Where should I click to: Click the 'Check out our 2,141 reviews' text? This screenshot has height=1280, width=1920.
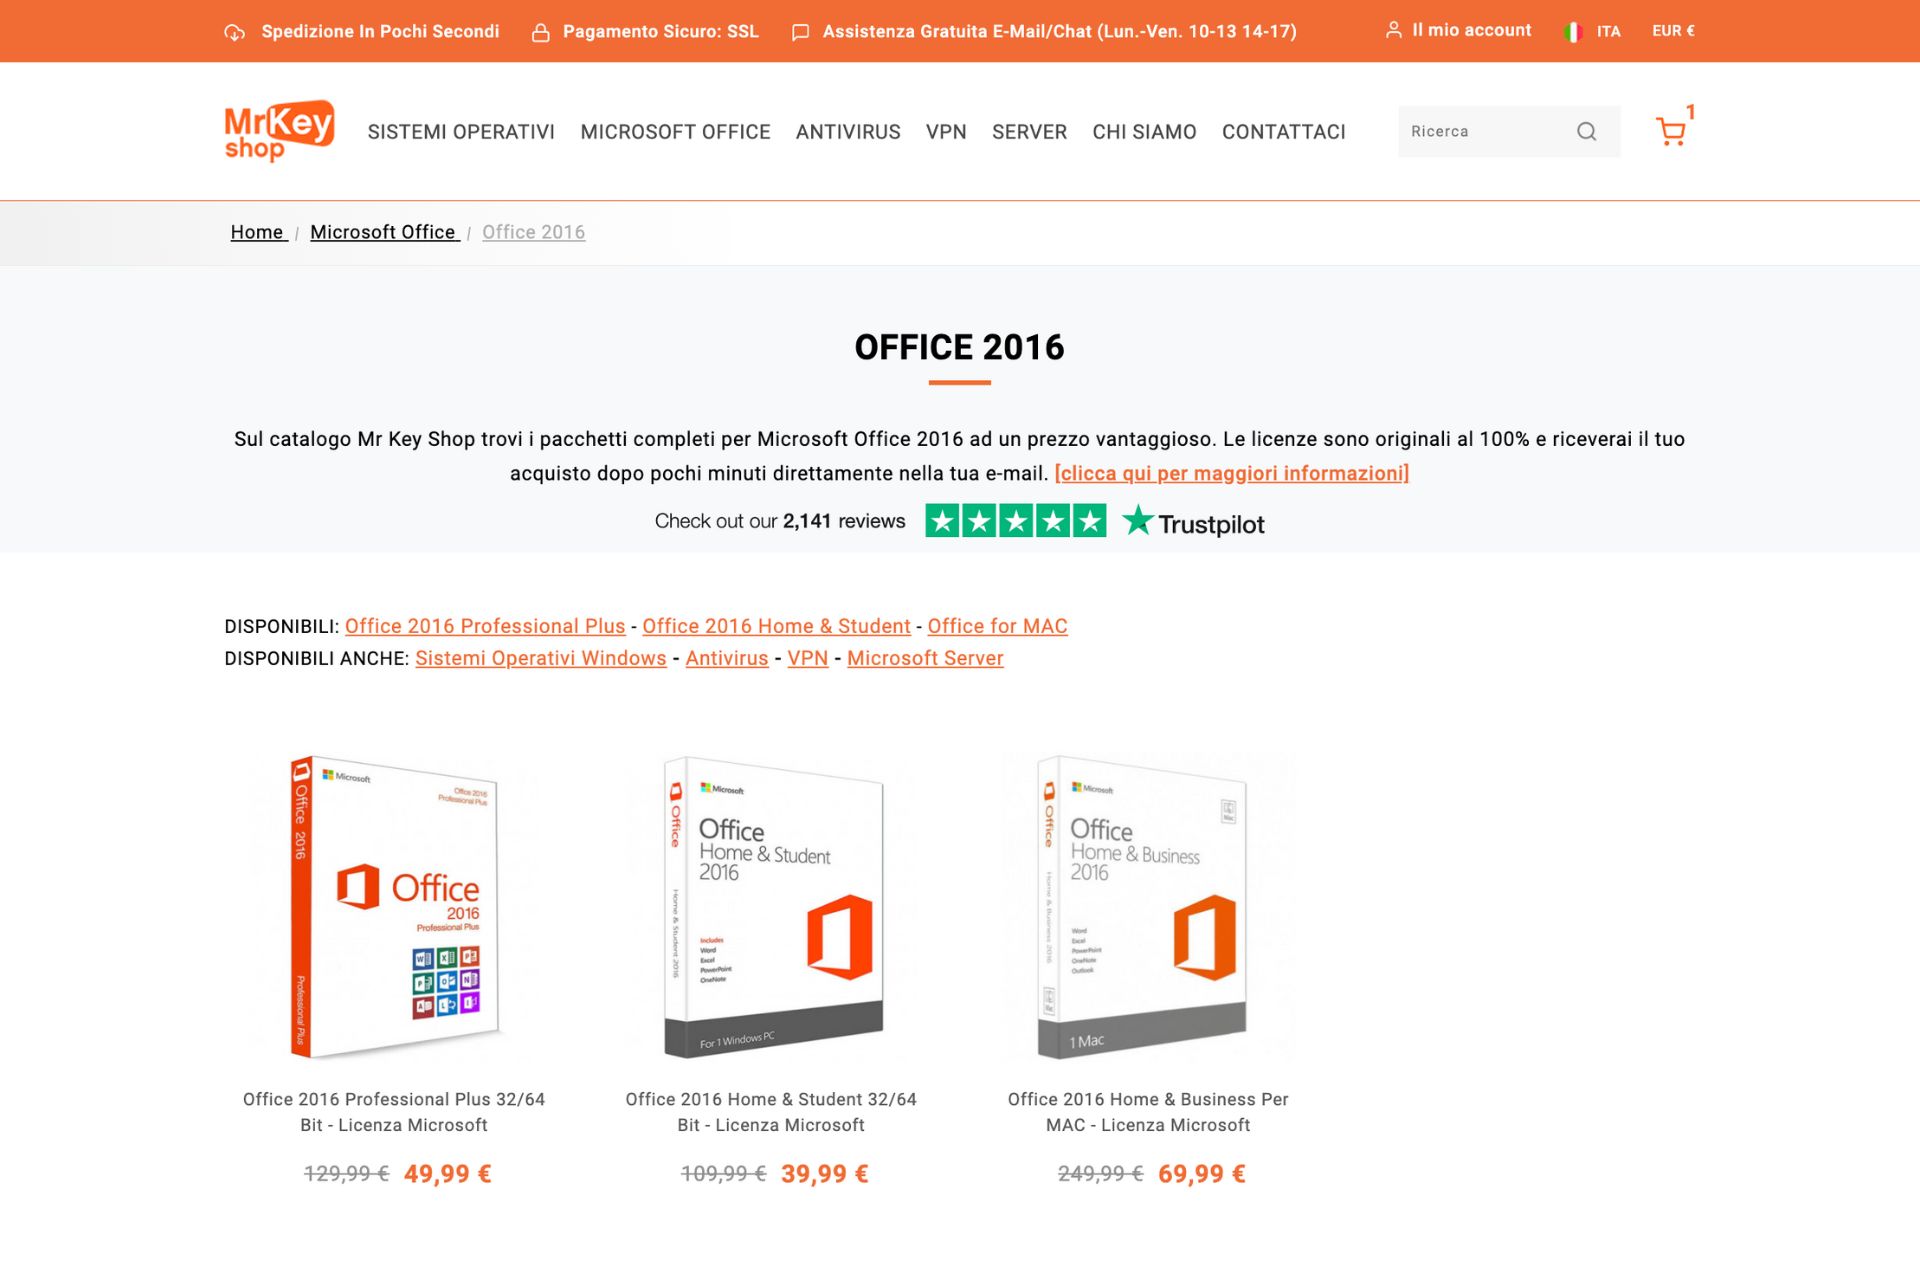tap(780, 521)
